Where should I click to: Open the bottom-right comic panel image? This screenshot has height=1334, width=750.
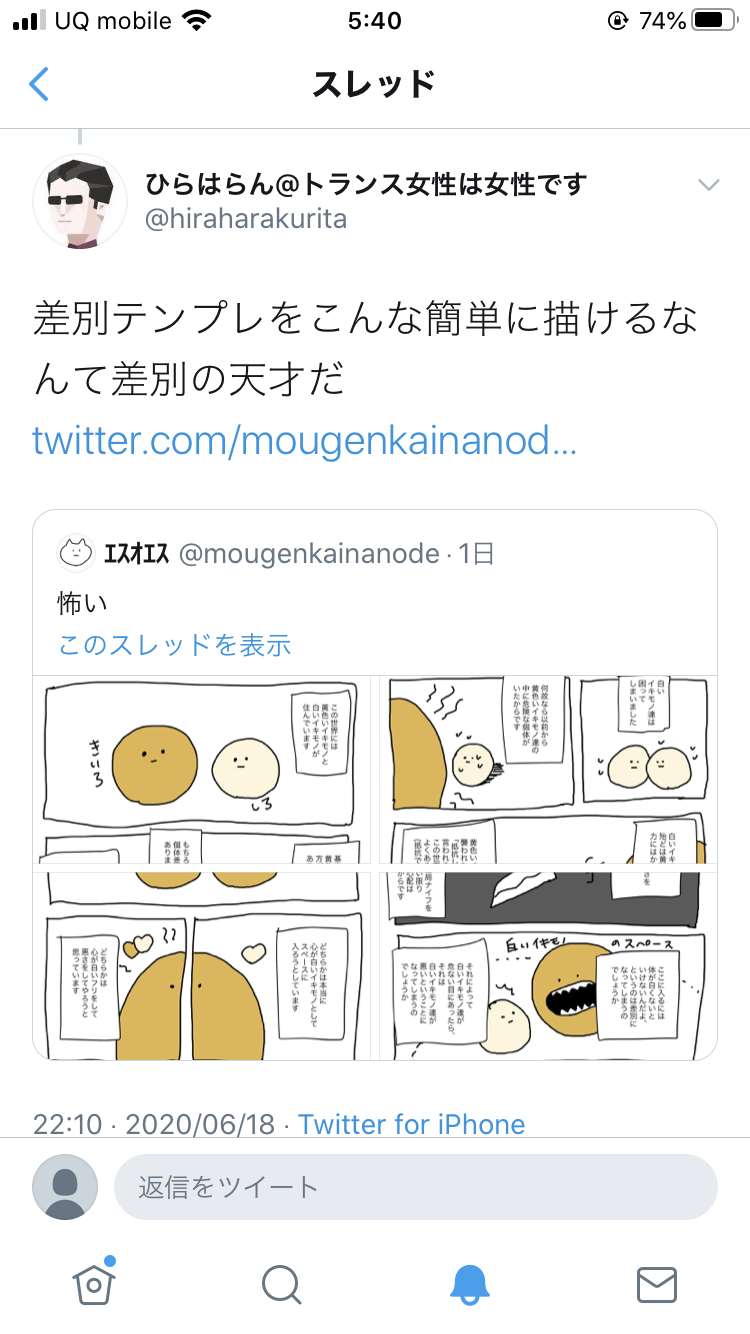[547, 965]
